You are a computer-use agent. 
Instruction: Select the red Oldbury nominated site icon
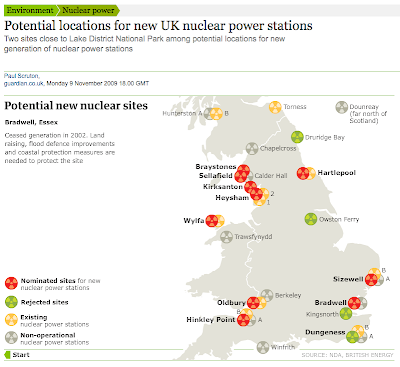(x=253, y=303)
